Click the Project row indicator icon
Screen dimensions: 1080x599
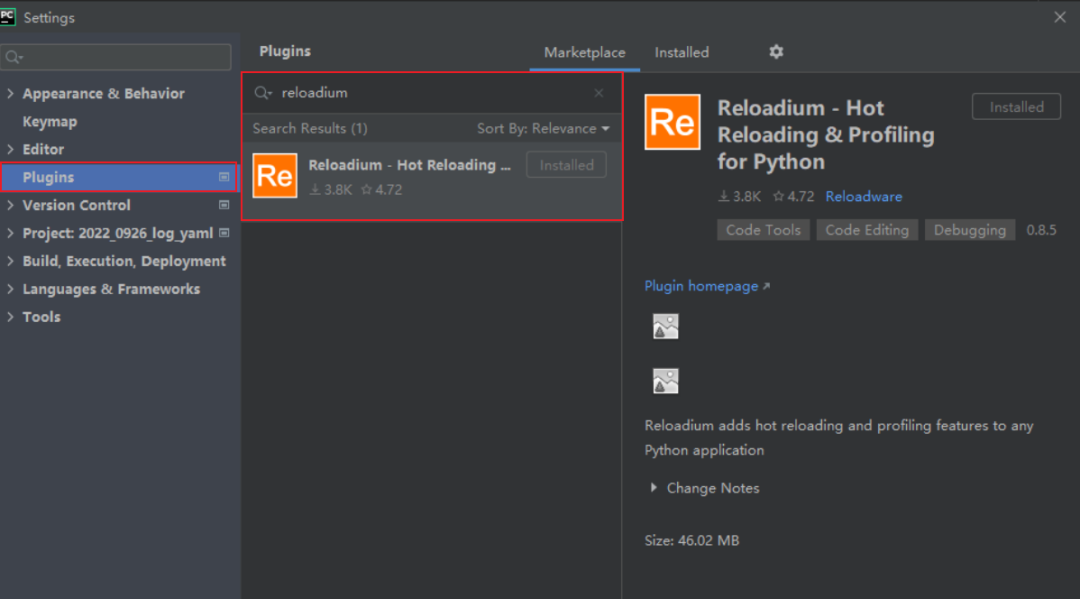(x=224, y=233)
